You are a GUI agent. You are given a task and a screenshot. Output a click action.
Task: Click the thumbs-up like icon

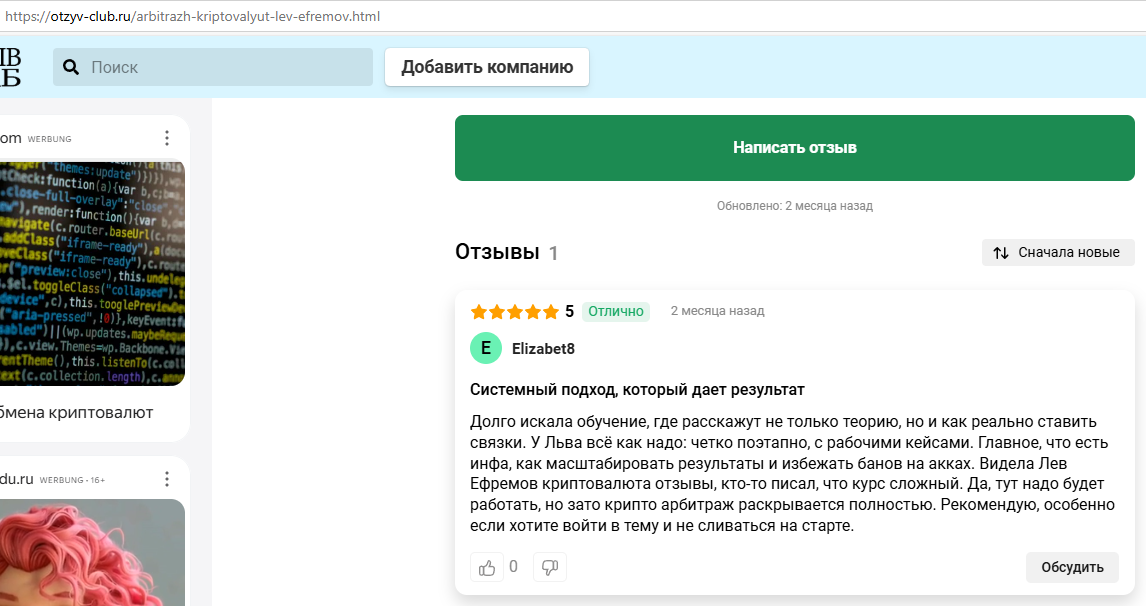[487, 567]
